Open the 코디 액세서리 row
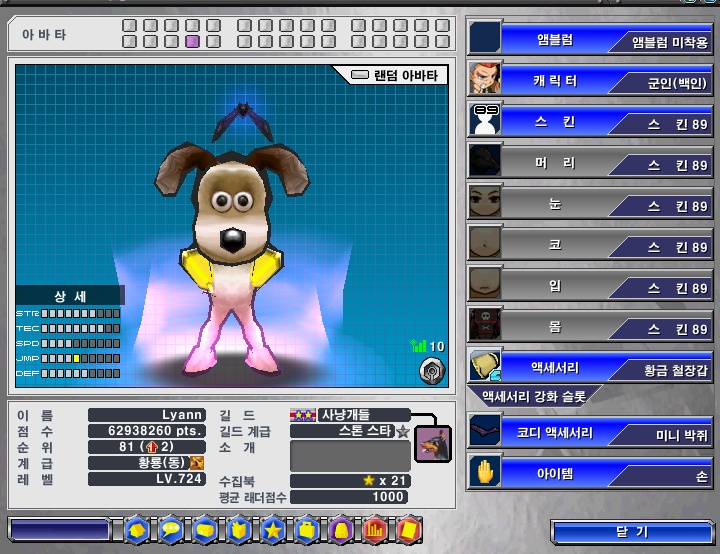720x554 pixels. [590, 431]
